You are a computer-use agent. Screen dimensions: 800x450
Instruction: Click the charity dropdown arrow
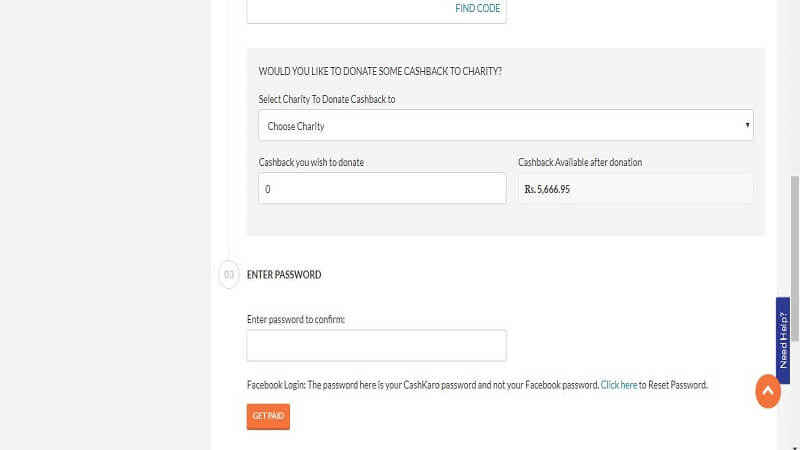pyautogui.click(x=747, y=125)
